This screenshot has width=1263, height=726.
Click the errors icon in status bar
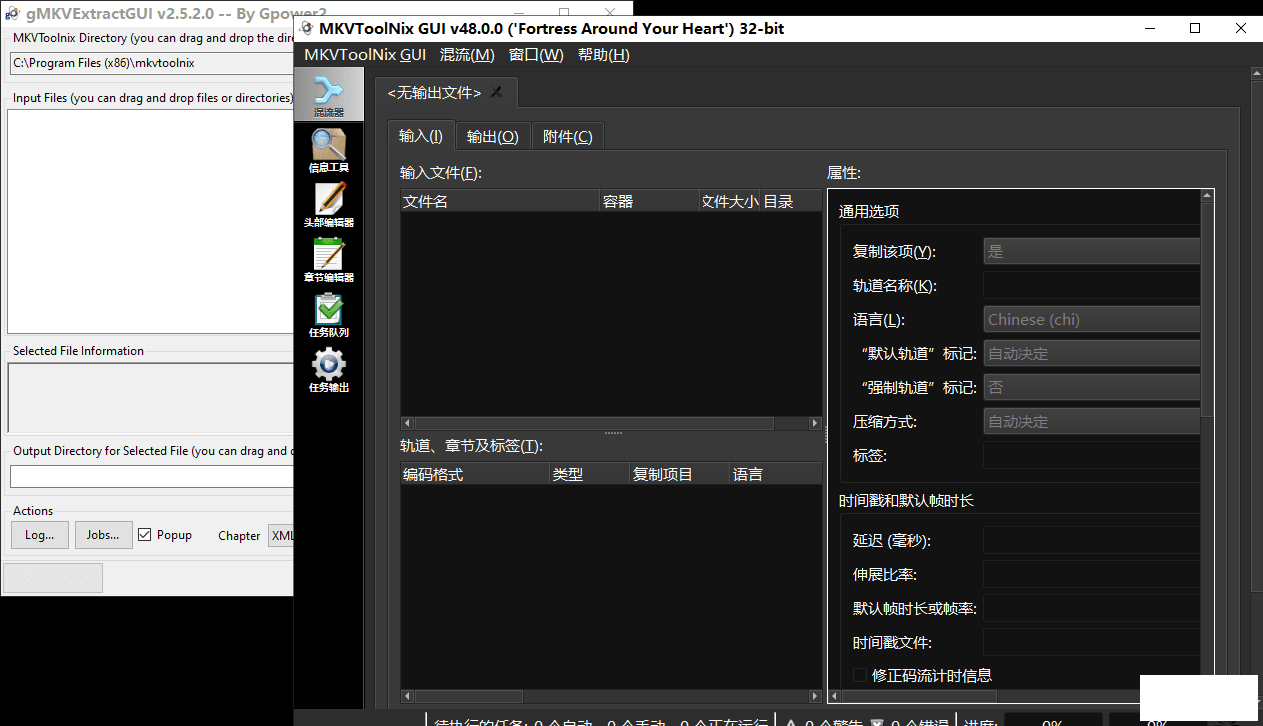877,721
